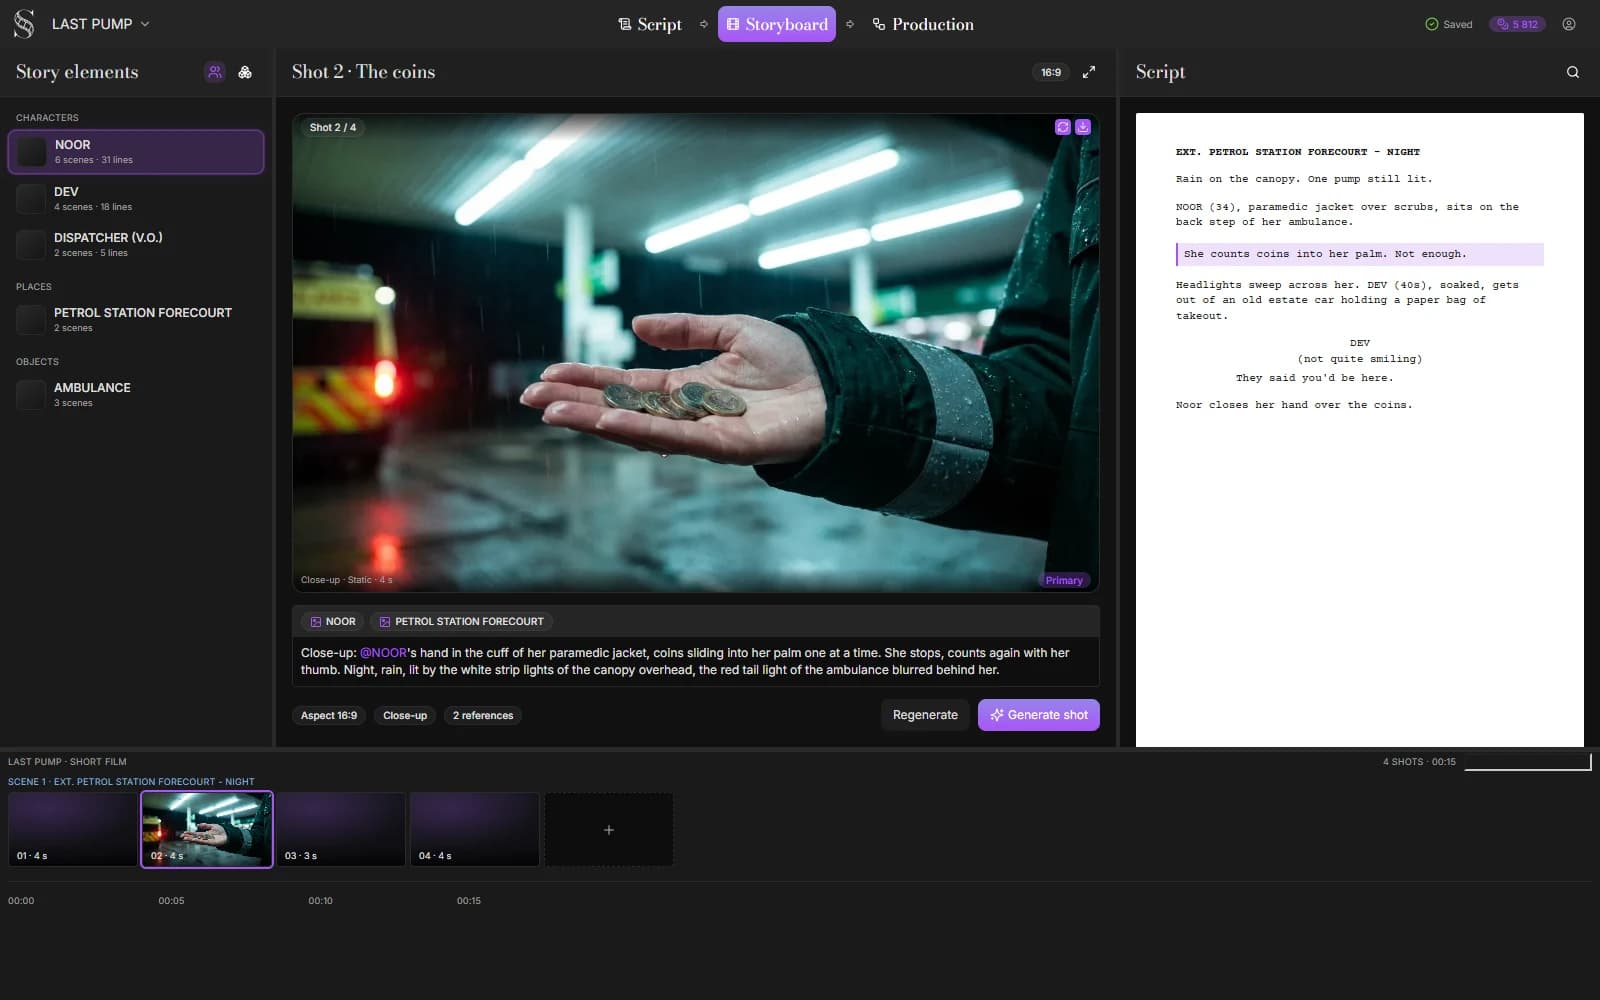Show objects view in Story elements
The height and width of the screenshot is (1000, 1600).
coord(245,72)
